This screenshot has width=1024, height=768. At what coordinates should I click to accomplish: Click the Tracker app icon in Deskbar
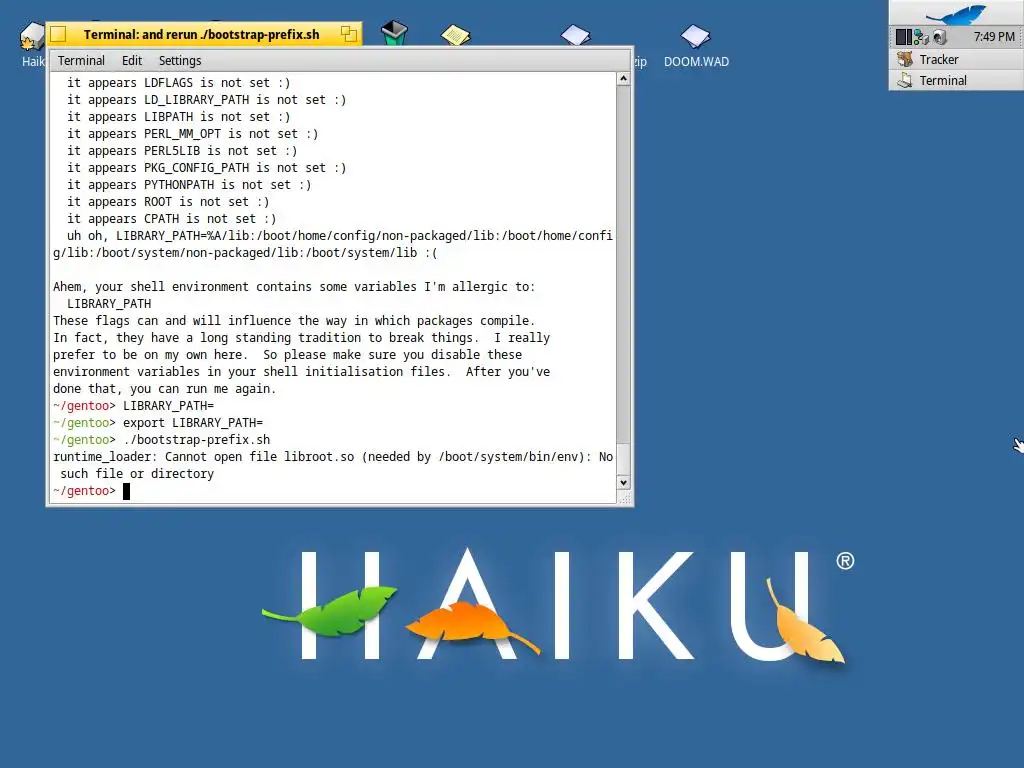pos(904,59)
